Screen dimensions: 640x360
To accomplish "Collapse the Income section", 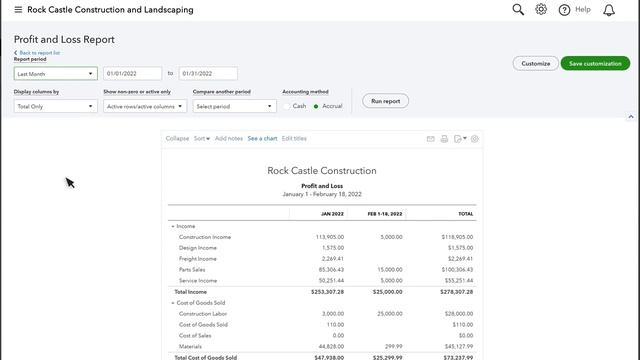I will pyautogui.click(x=173, y=226).
